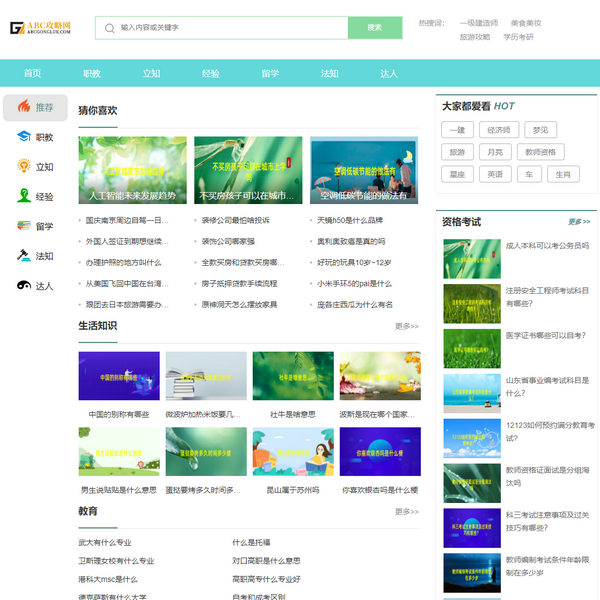Open the 首页 tab in navigation bar
The width and height of the screenshot is (600, 600).
point(33,74)
